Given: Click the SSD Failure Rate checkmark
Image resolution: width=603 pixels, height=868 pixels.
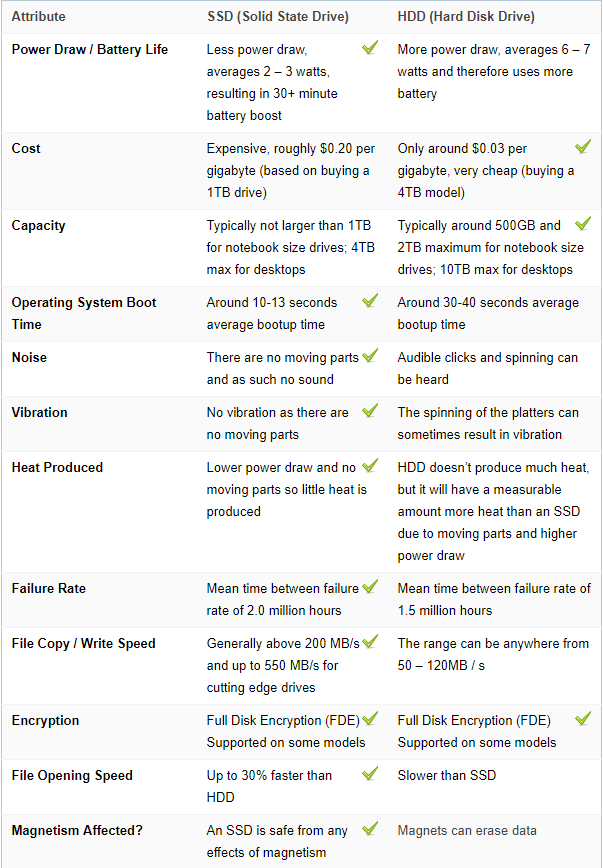Looking at the screenshot, I should point(370,586).
